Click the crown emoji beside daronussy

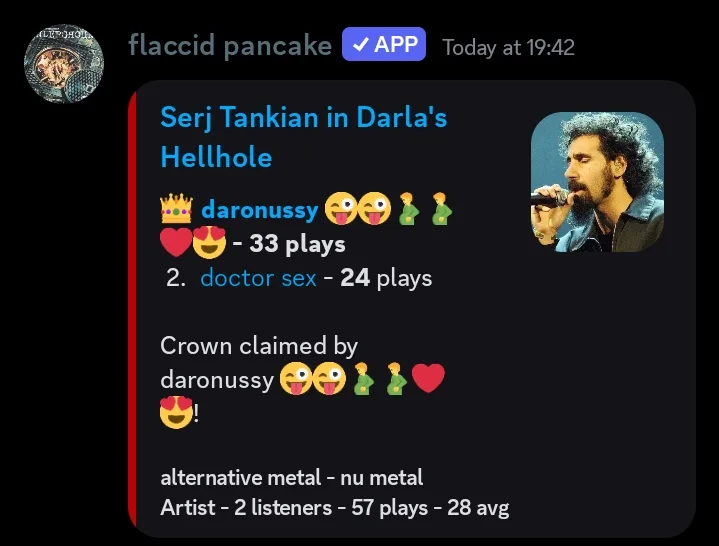[176, 209]
